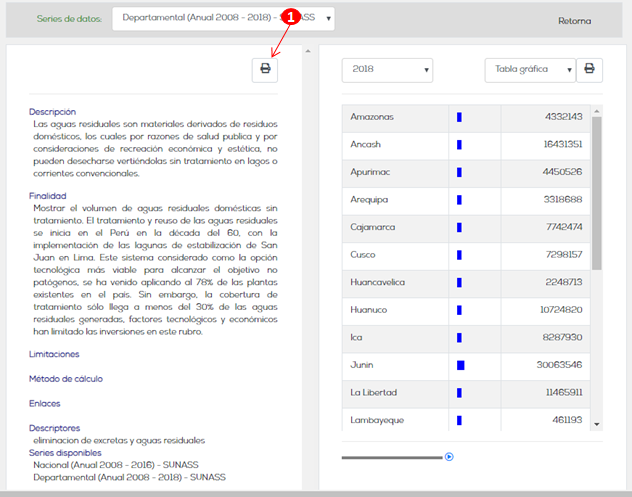Select Departamental (Anual 2008 - 2018) - SUNASS series
Screen dimensions: 632x497
pos(129,477)
